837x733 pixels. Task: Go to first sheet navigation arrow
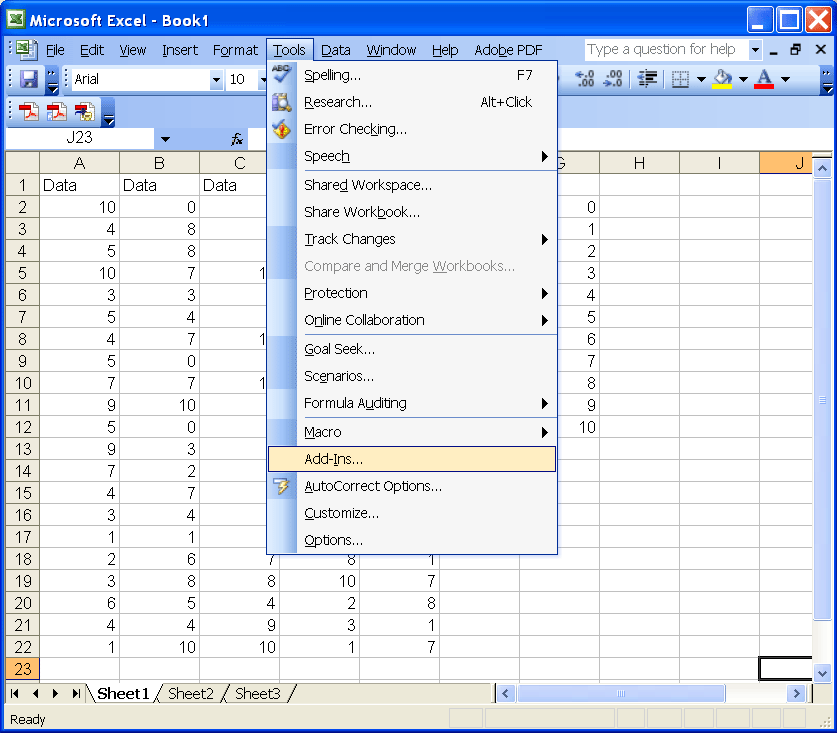tap(15, 693)
